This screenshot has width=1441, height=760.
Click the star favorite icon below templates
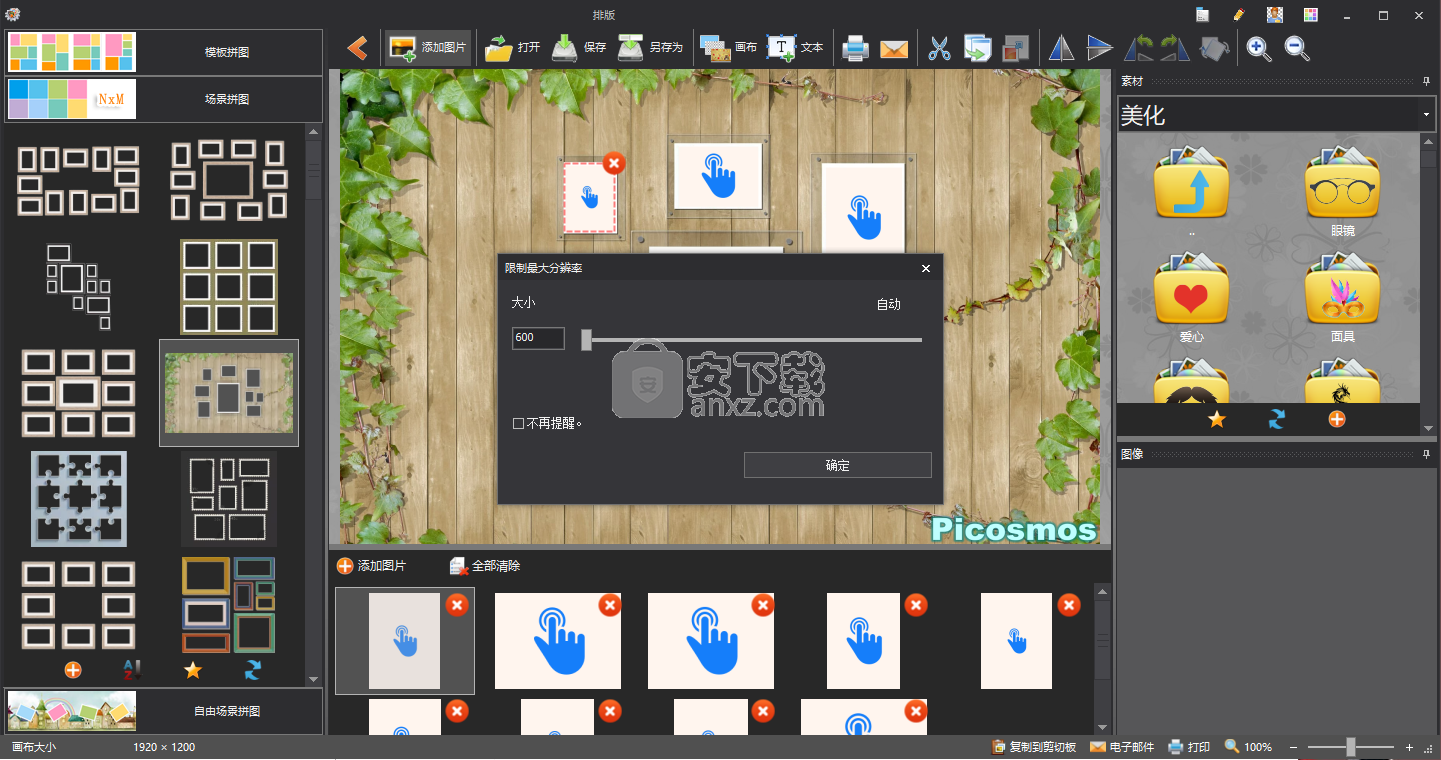193,670
